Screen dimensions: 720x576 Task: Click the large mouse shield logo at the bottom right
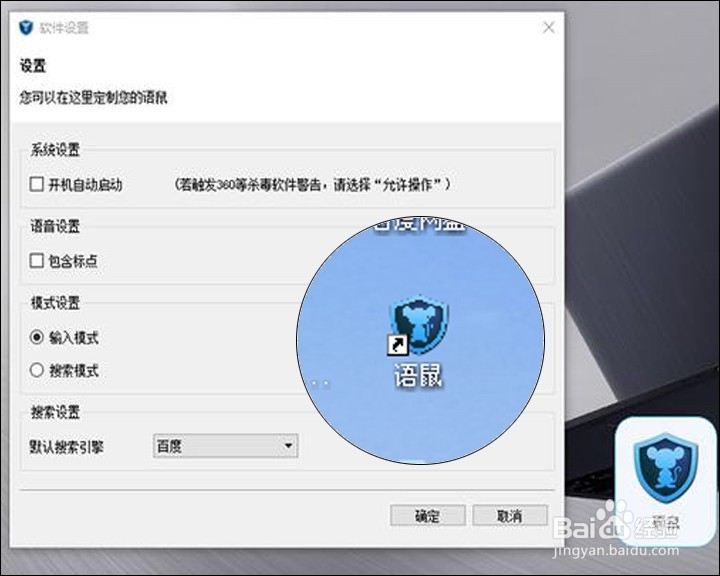click(x=666, y=468)
